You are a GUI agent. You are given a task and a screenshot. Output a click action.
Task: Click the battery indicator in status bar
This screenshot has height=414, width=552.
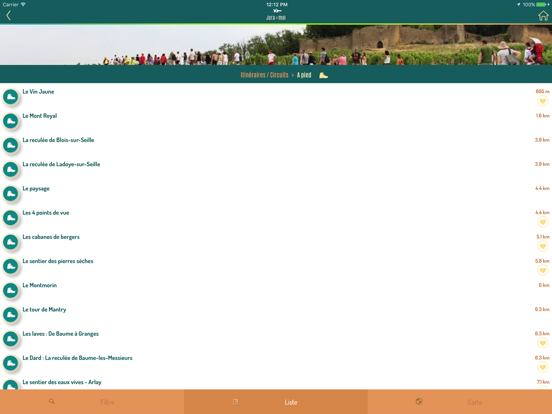[x=541, y=5]
